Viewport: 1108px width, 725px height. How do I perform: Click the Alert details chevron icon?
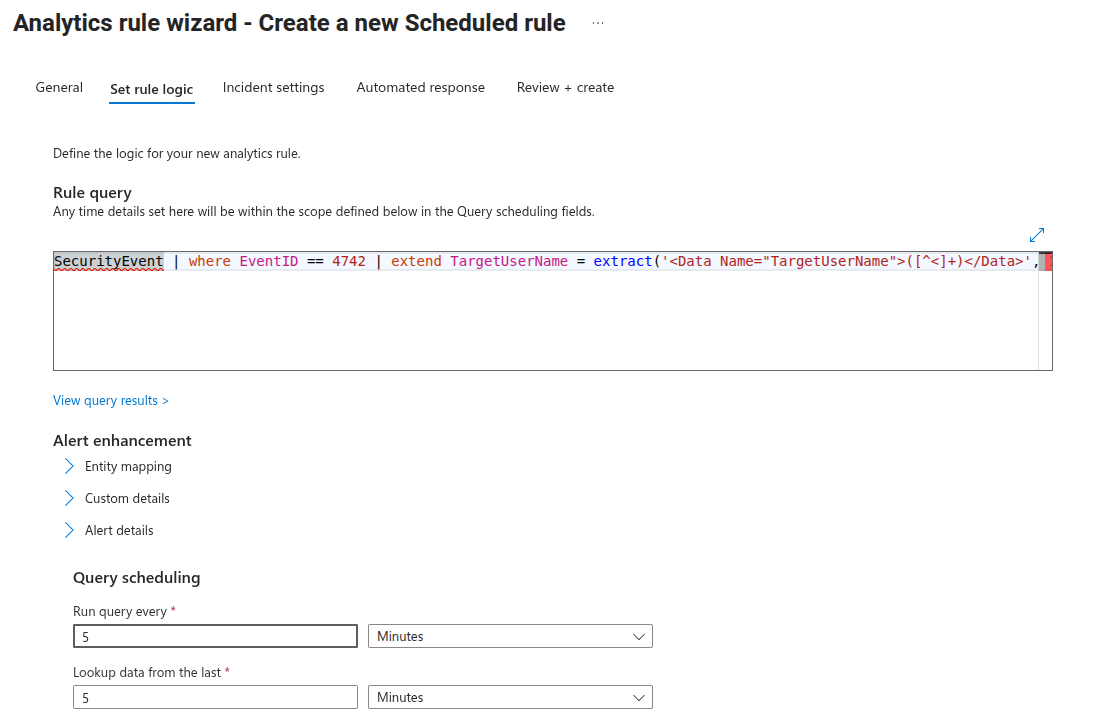click(69, 530)
